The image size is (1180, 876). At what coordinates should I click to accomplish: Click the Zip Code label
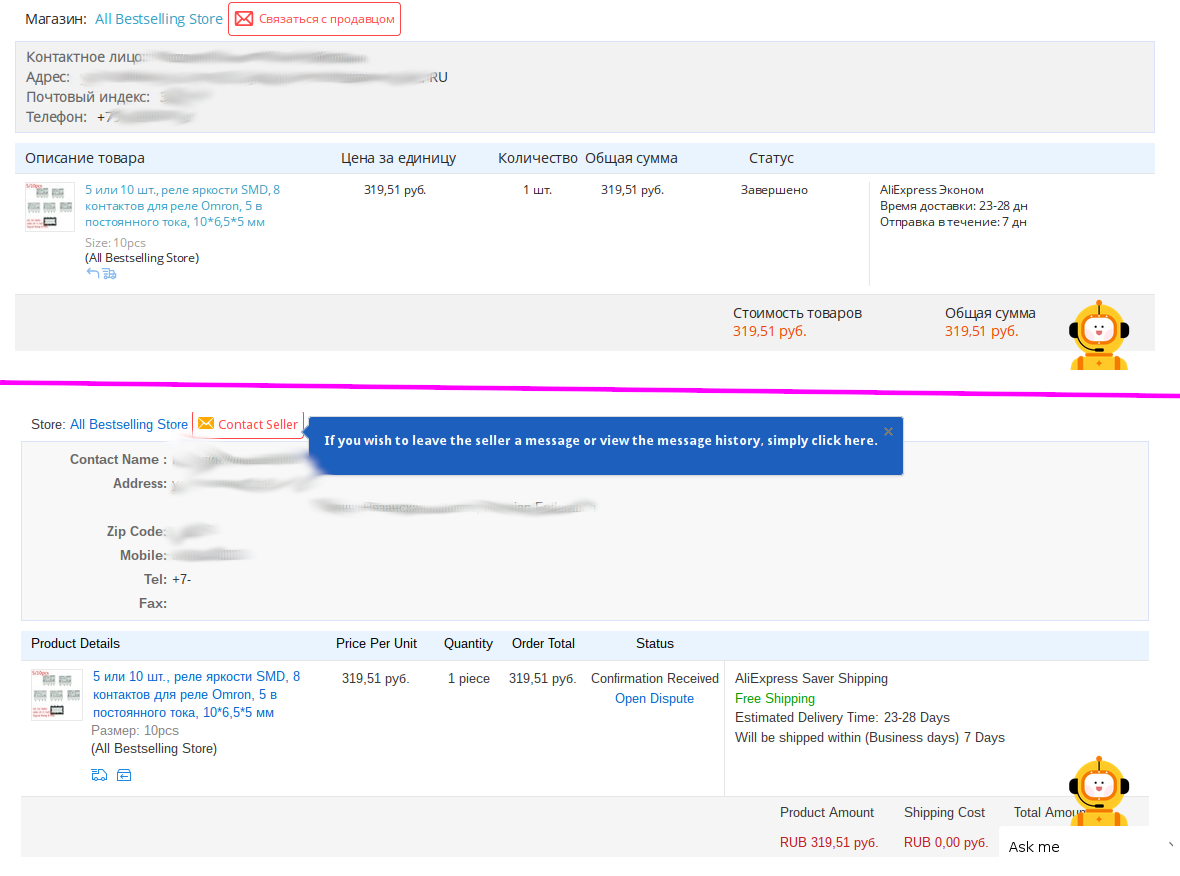click(136, 531)
